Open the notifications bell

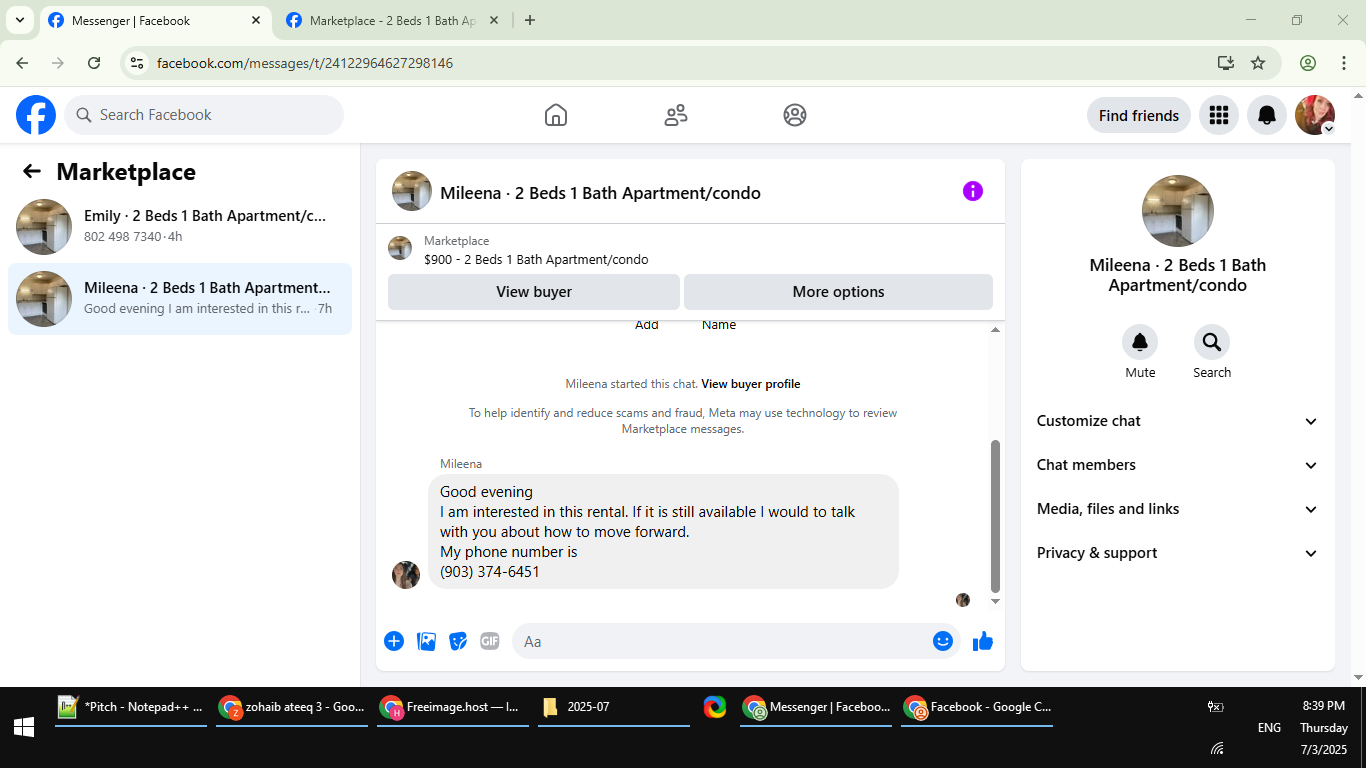1267,115
